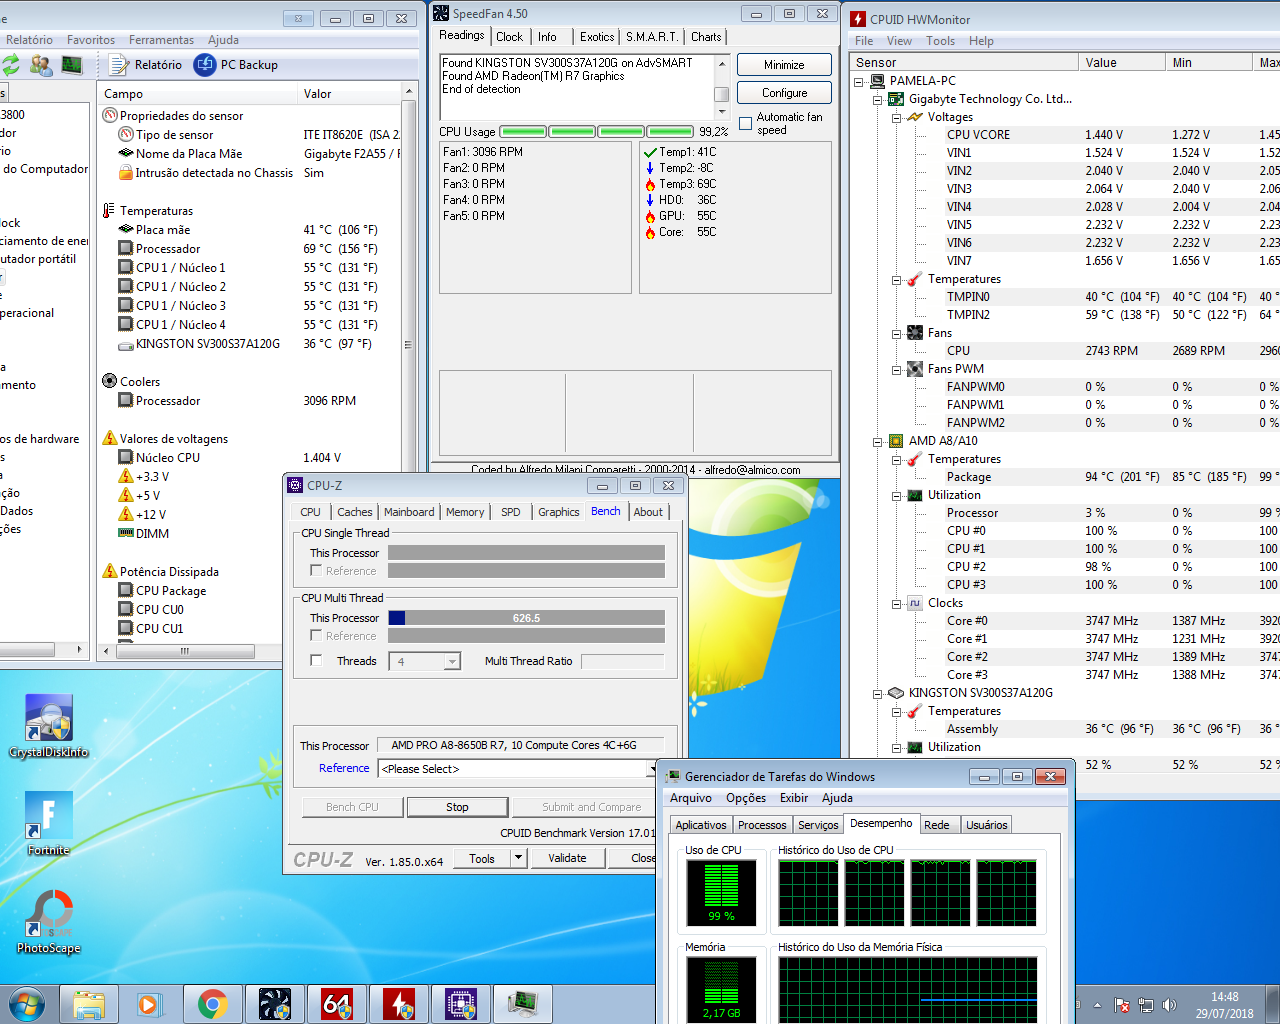
Task: Collapse the PAMELA-PC node in HWMonitor
Action: [x=859, y=81]
